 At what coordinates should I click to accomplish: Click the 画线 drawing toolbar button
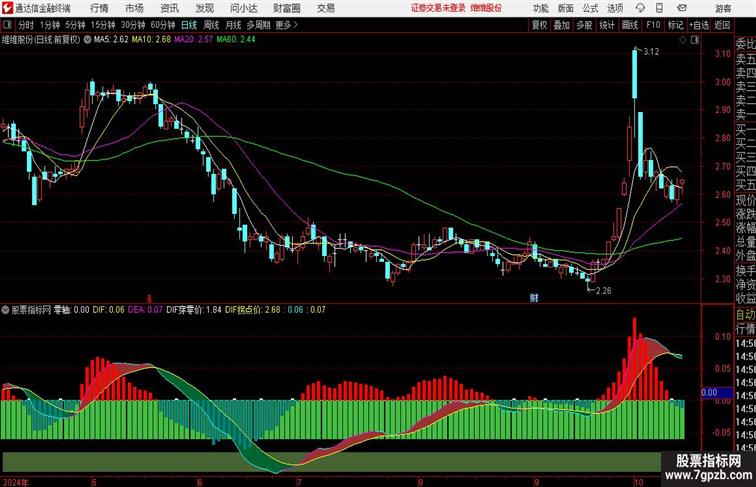pyautogui.click(x=630, y=25)
